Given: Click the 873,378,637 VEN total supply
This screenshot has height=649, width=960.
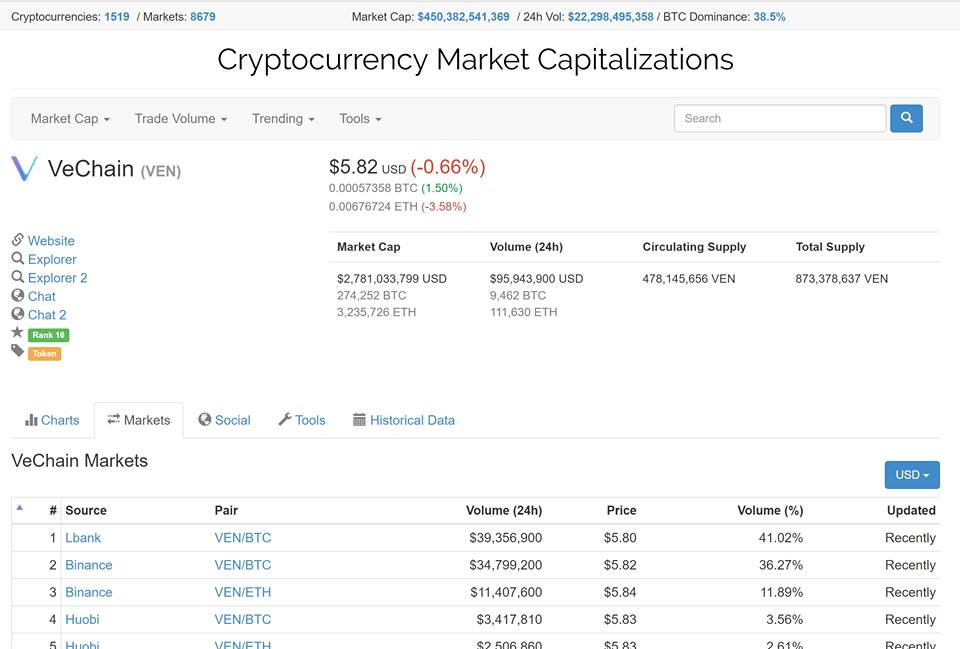Looking at the screenshot, I should coord(842,279).
